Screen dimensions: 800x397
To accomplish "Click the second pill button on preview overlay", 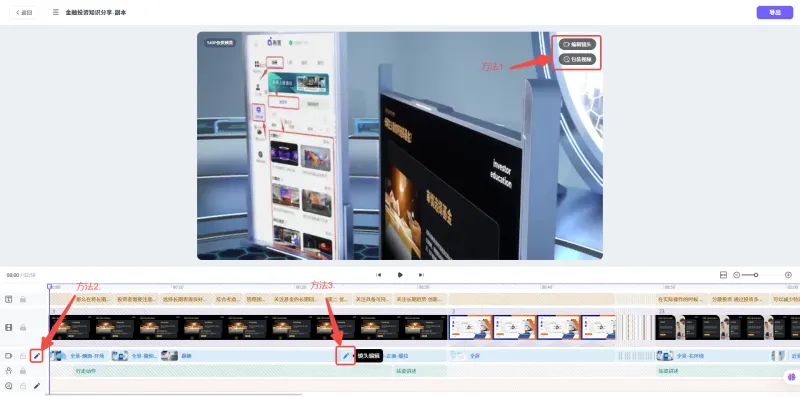I will tap(577, 60).
